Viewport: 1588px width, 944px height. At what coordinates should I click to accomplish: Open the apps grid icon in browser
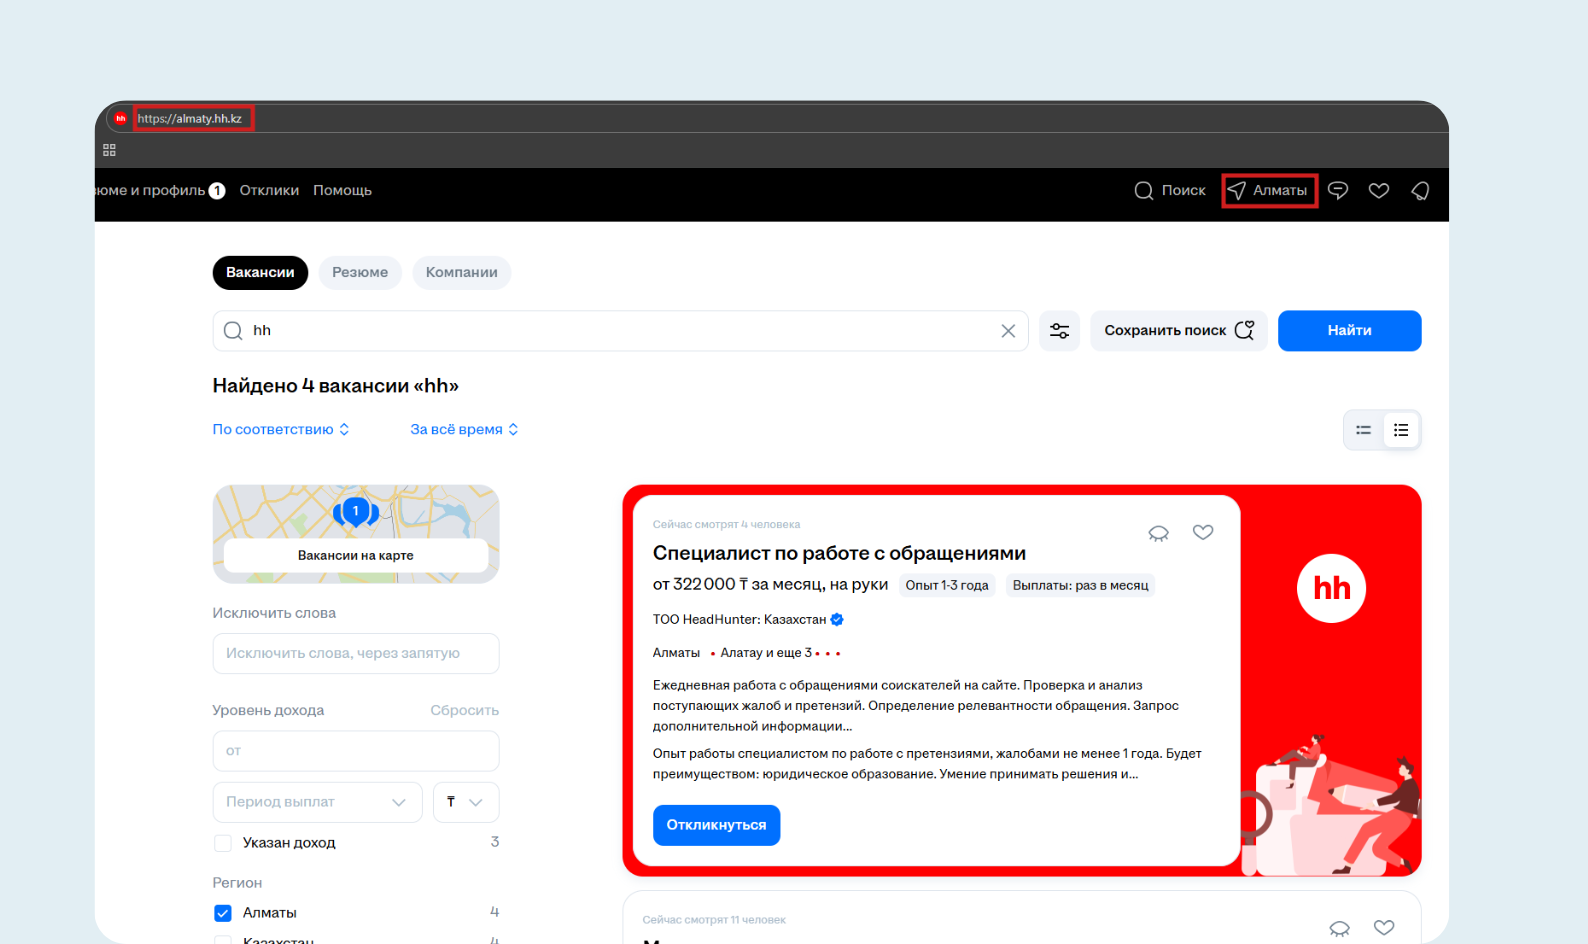point(109,150)
